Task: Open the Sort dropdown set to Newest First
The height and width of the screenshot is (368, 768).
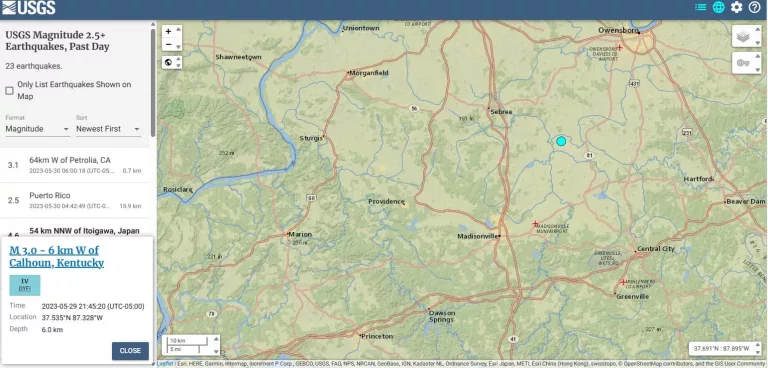Action: pyautogui.click(x=108, y=129)
